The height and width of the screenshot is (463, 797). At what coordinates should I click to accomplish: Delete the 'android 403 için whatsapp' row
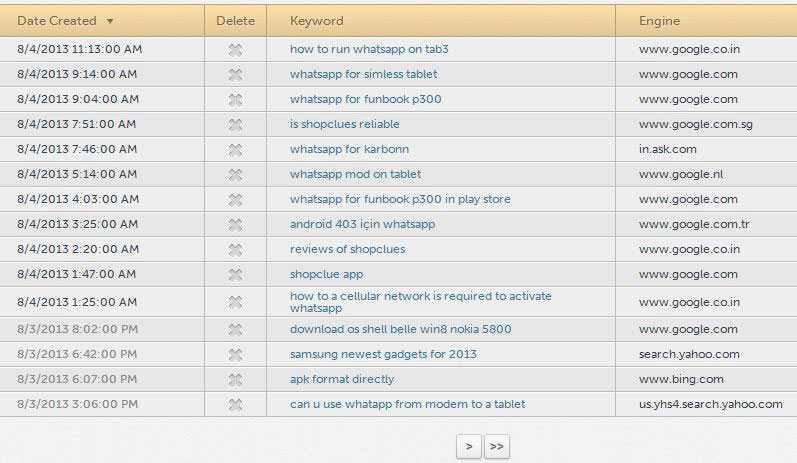(235, 225)
